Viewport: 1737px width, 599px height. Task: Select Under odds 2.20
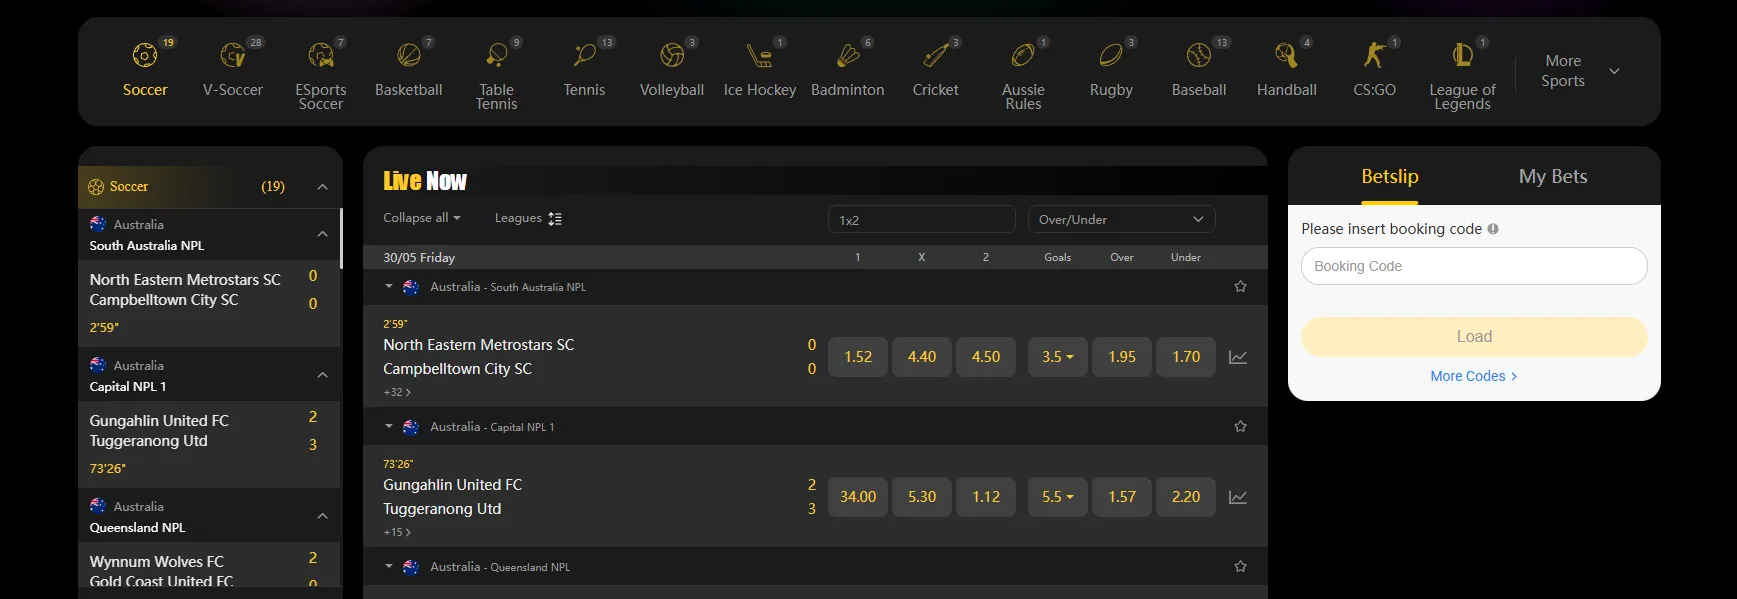coord(1186,497)
